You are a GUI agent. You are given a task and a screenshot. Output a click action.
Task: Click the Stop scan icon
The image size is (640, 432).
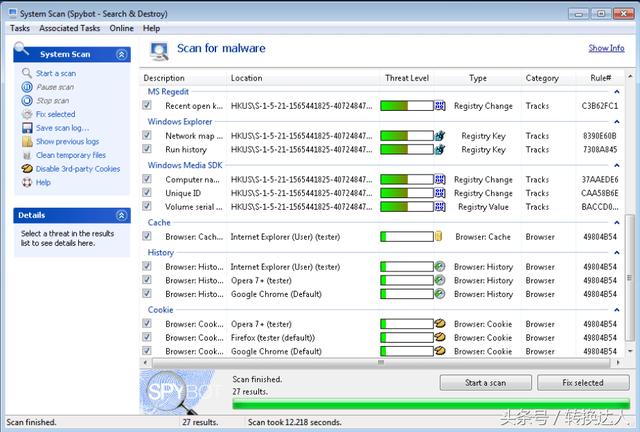click(27, 100)
